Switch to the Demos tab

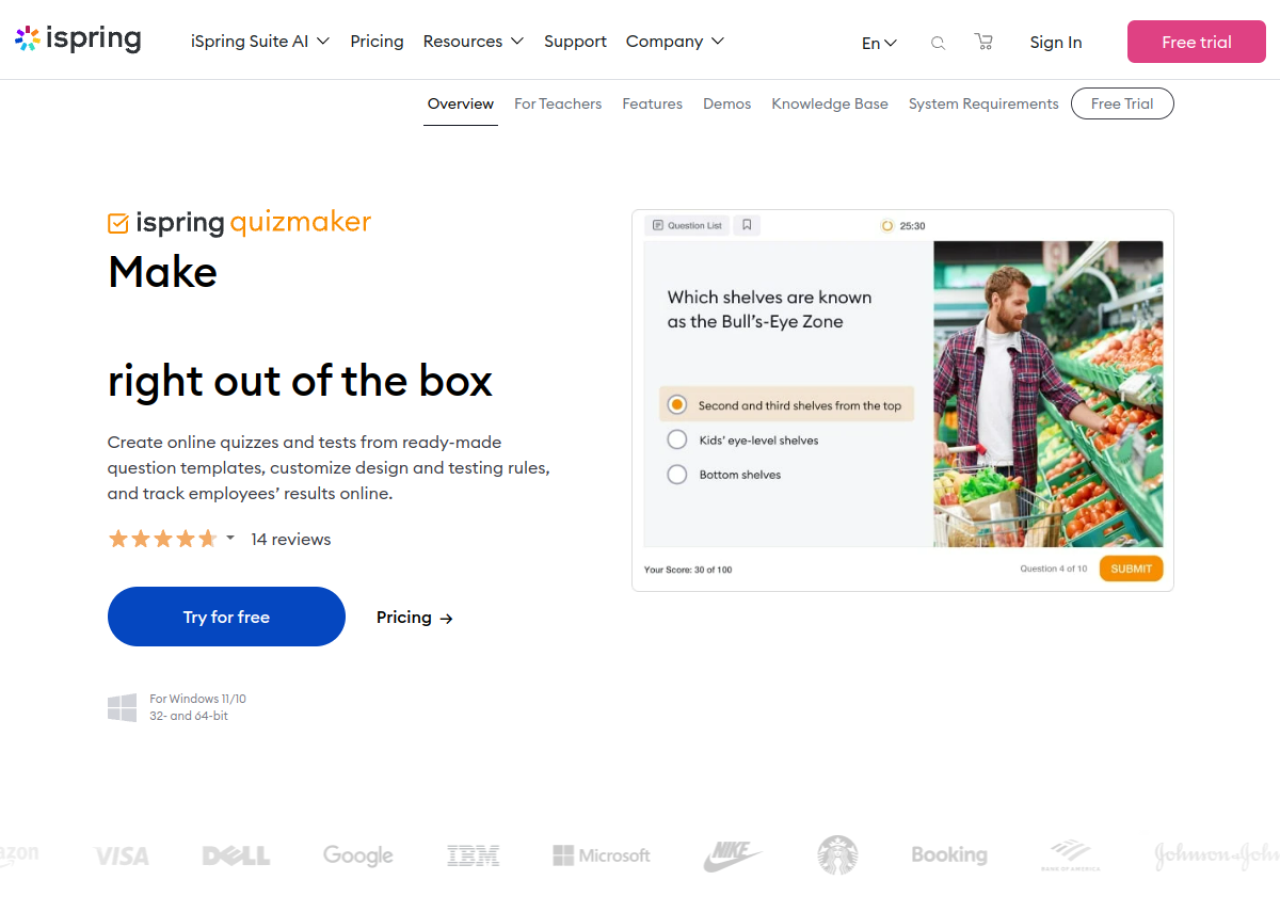click(x=727, y=104)
